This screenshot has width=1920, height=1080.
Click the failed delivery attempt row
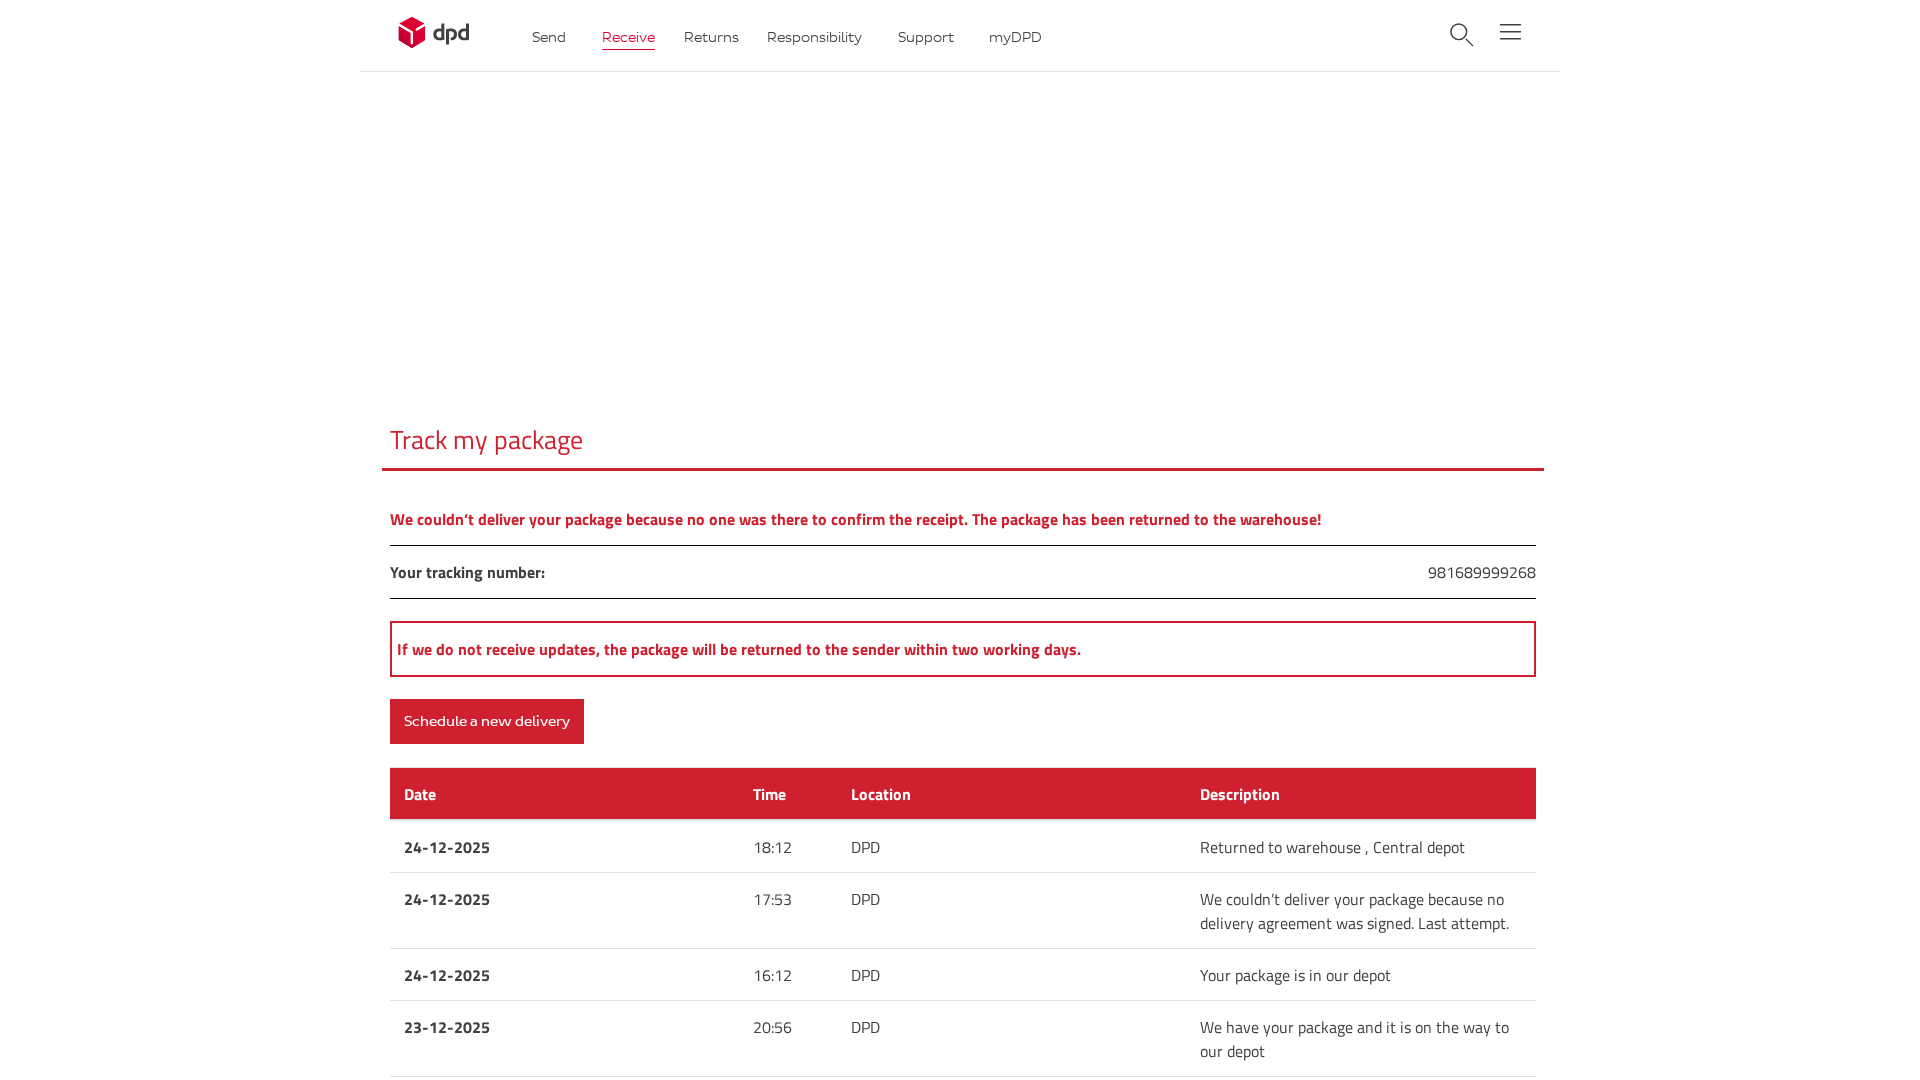point(960,911)
